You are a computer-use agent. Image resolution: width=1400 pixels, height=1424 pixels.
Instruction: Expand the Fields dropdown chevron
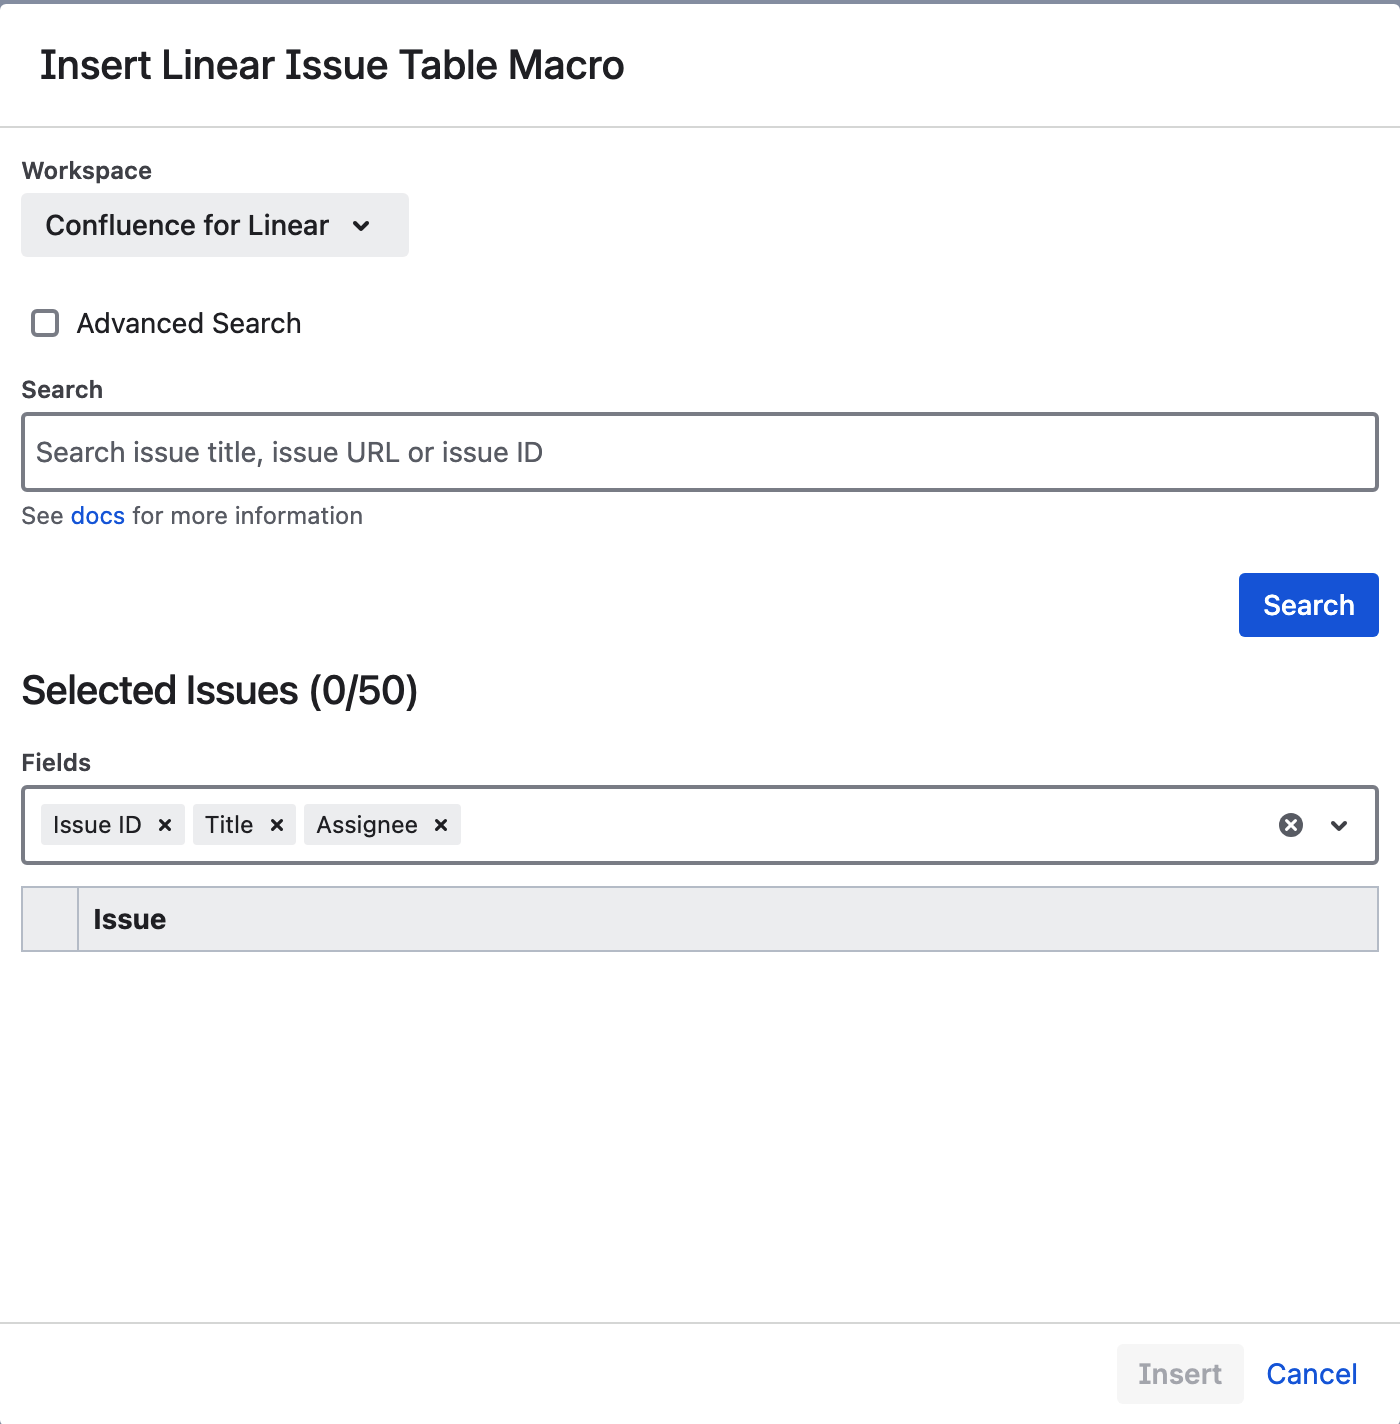point(1339,825)
